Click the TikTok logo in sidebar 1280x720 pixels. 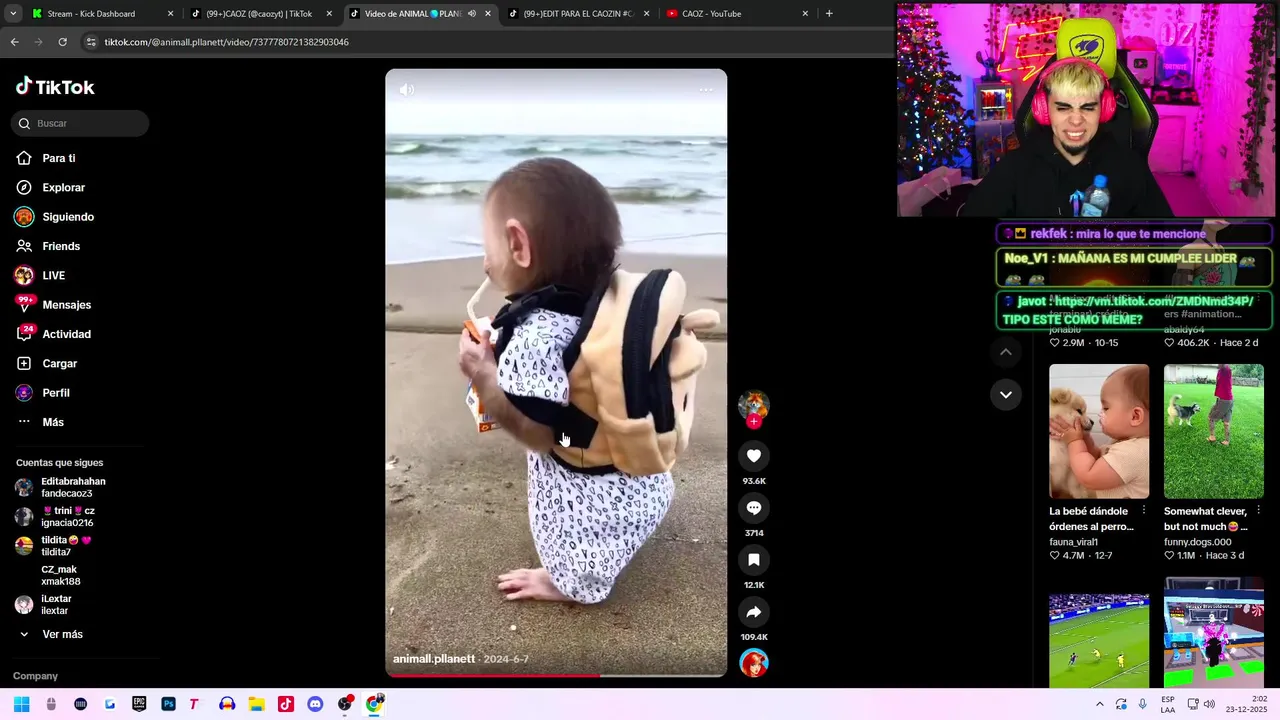pyautogui.click(x=55, y=87)
